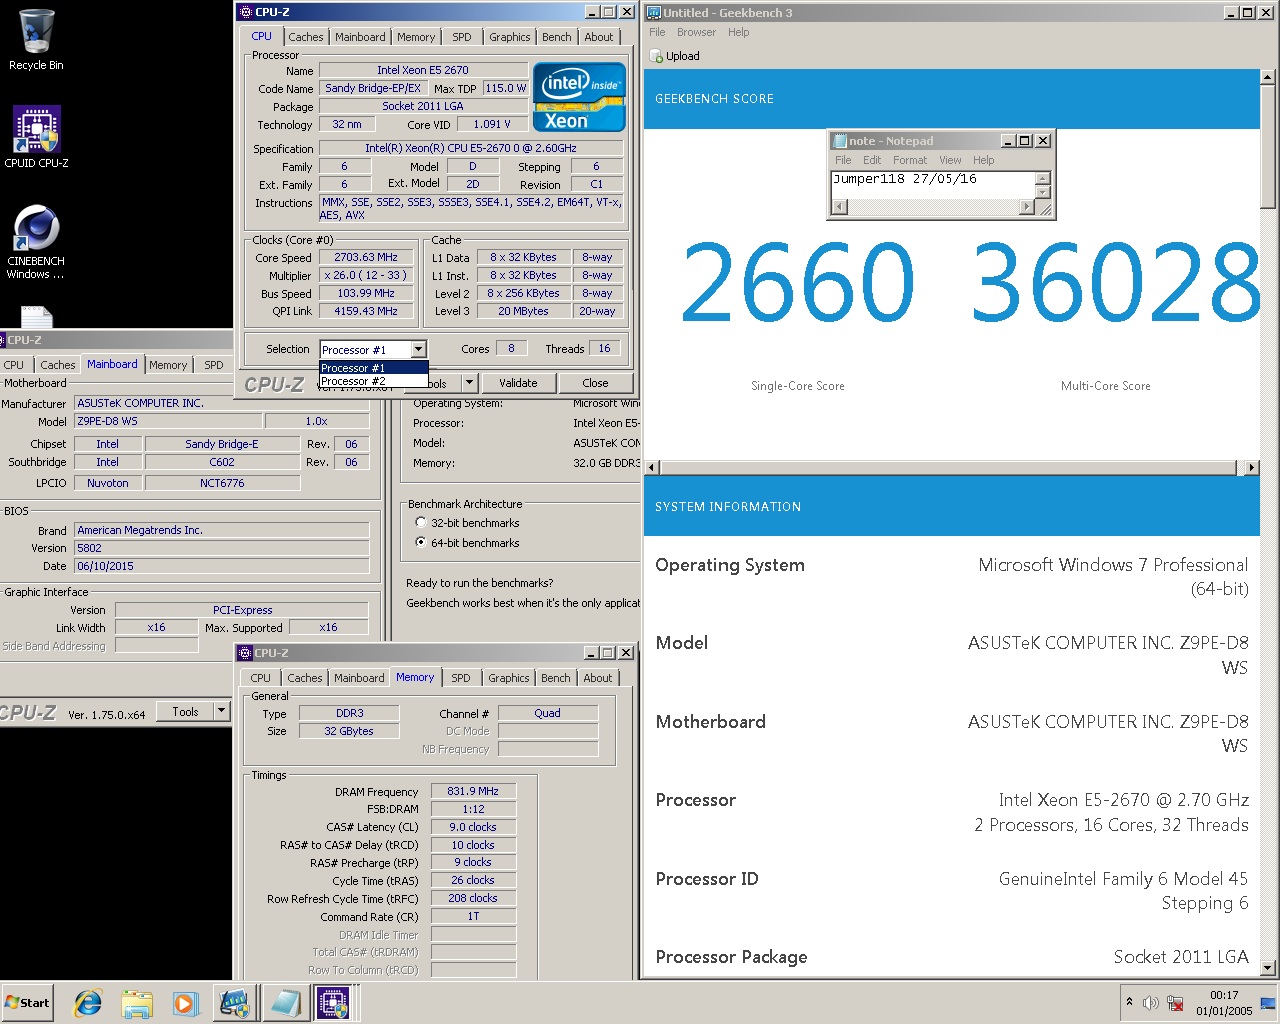Click the memory Size value 32 GBytes
This screenshot has height=1024, width=1280.
(349, 731)
